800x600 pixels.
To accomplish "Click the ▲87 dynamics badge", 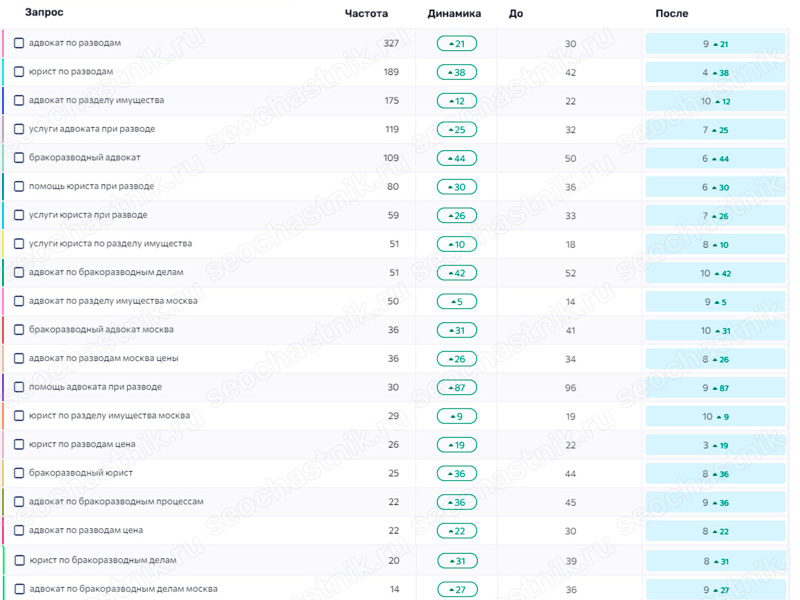I will [x=457, y=387].
